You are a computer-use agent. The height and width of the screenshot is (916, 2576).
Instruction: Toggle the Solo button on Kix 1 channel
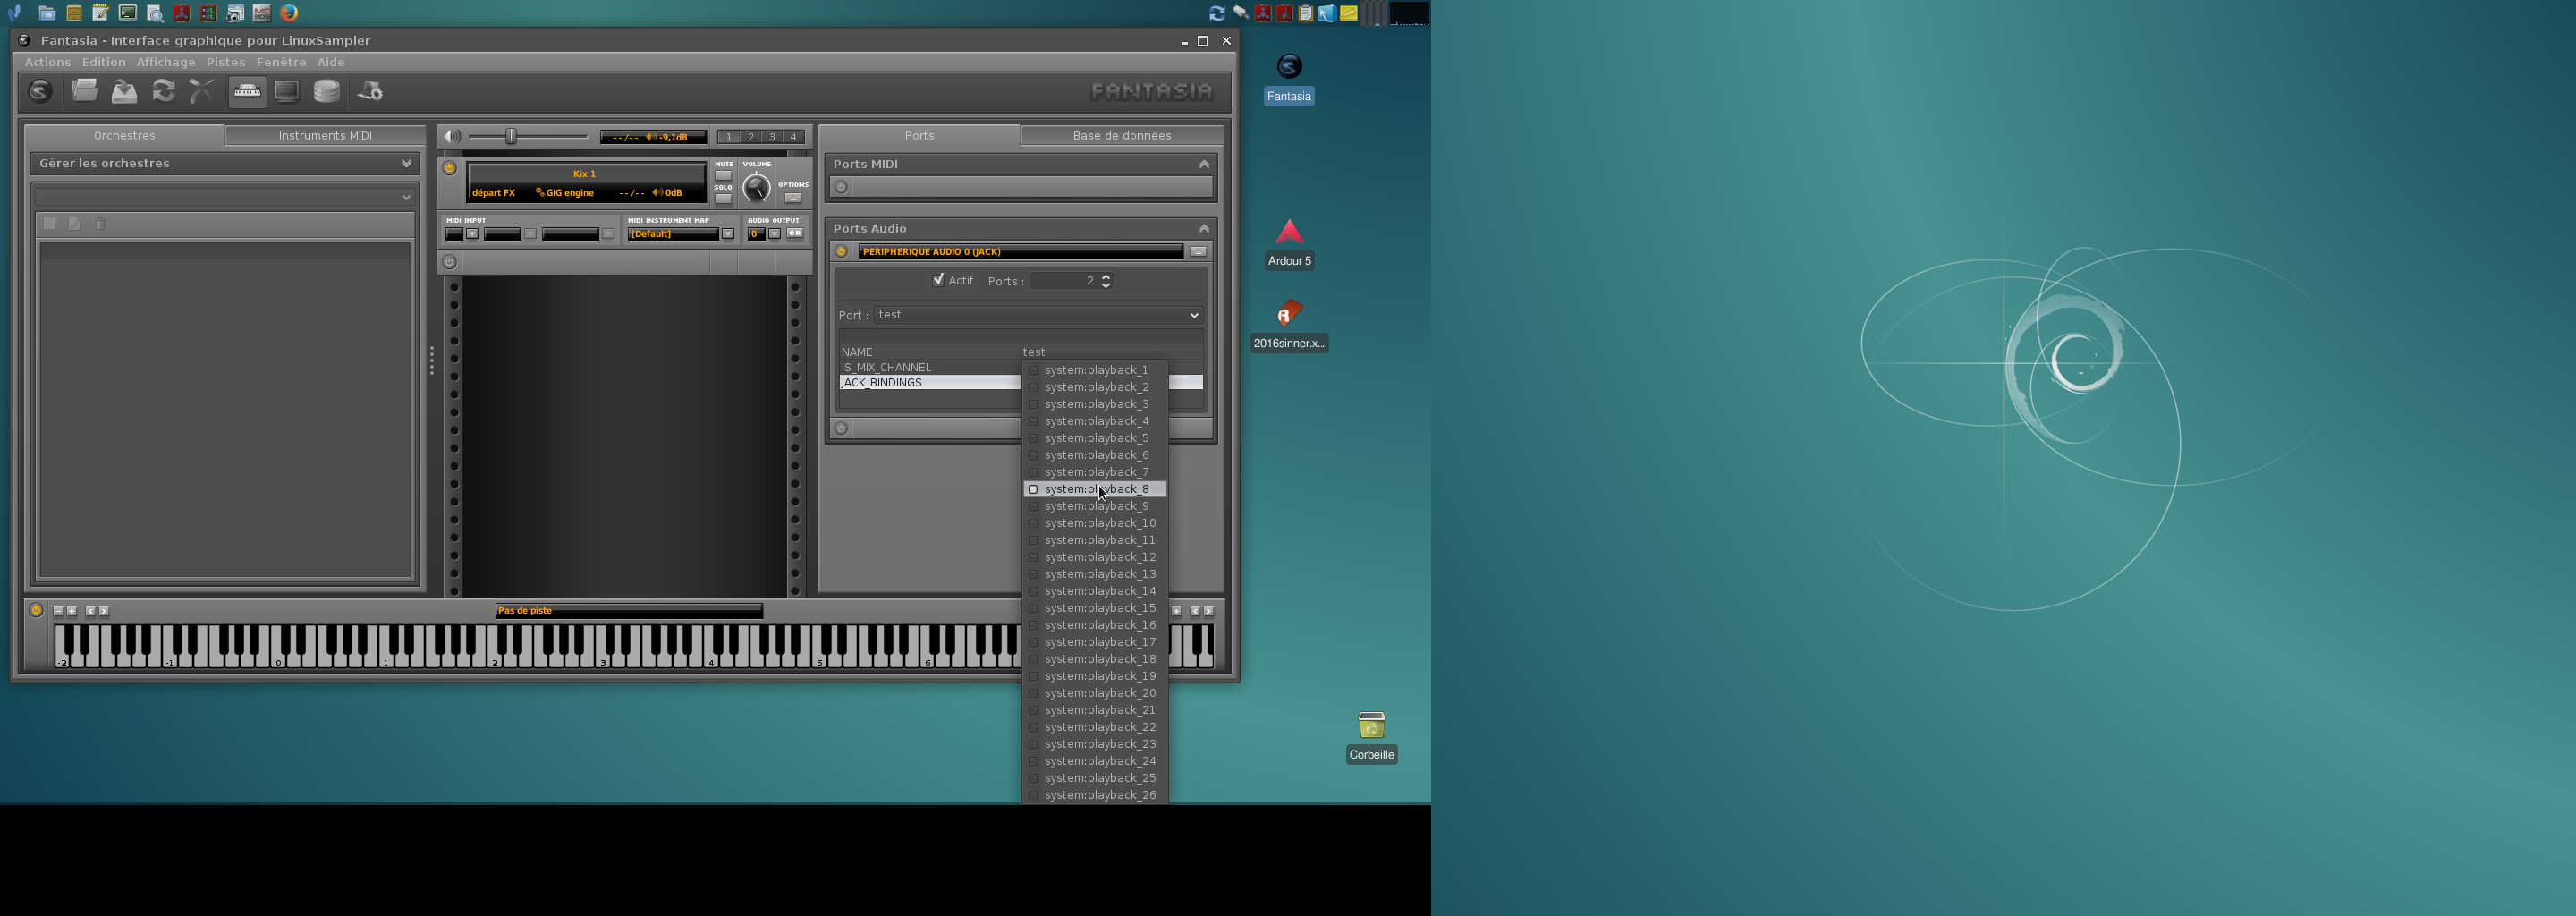tap(723, 198)
